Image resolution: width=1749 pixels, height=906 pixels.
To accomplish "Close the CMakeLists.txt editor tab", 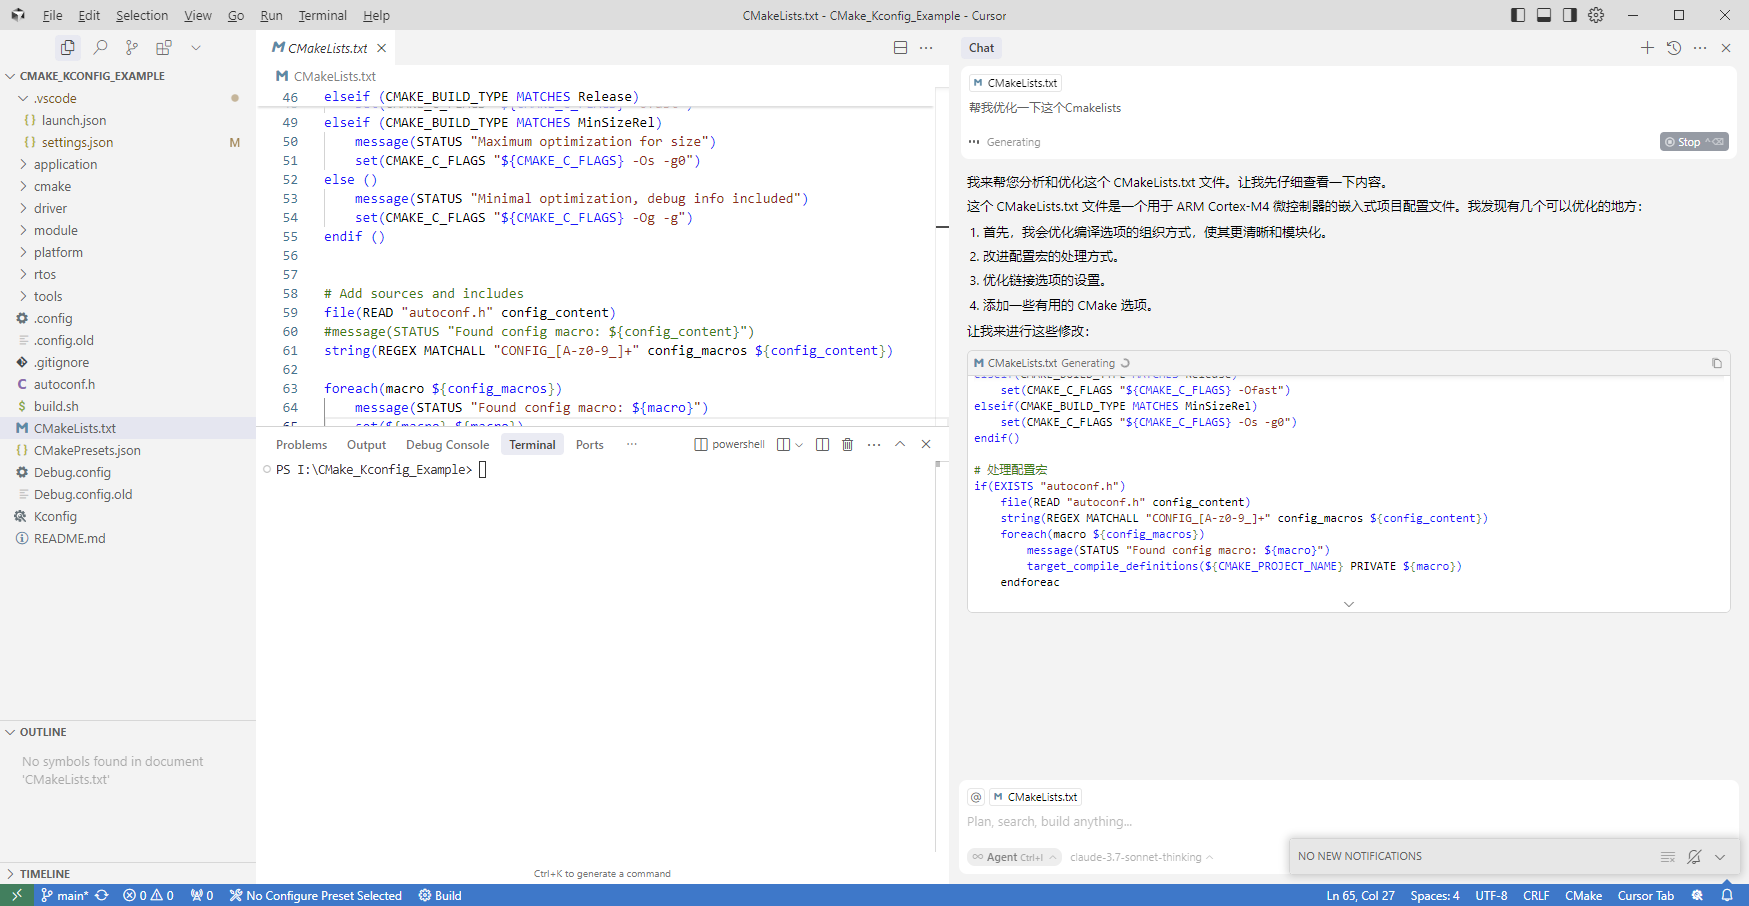I will pos(381,48).
